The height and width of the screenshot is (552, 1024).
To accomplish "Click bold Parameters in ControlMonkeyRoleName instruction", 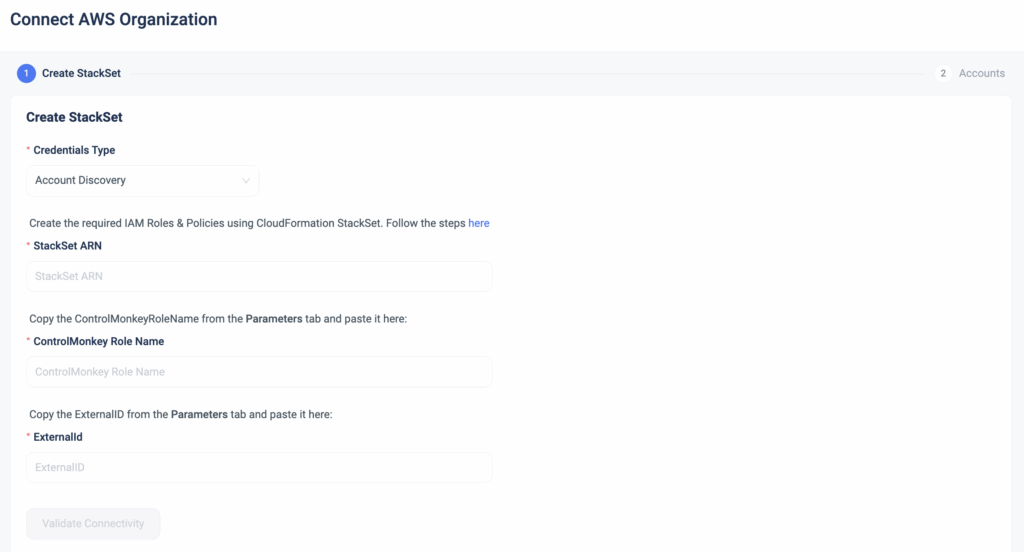I will [x=275, y=319].
